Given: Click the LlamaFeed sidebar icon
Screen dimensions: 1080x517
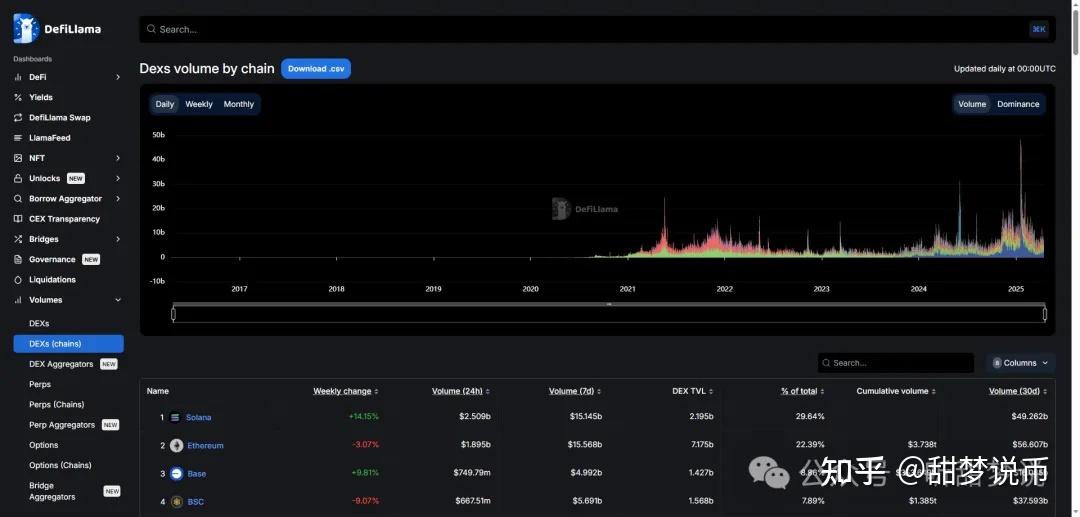Looking at the screenshot, I should coord(18,138).
